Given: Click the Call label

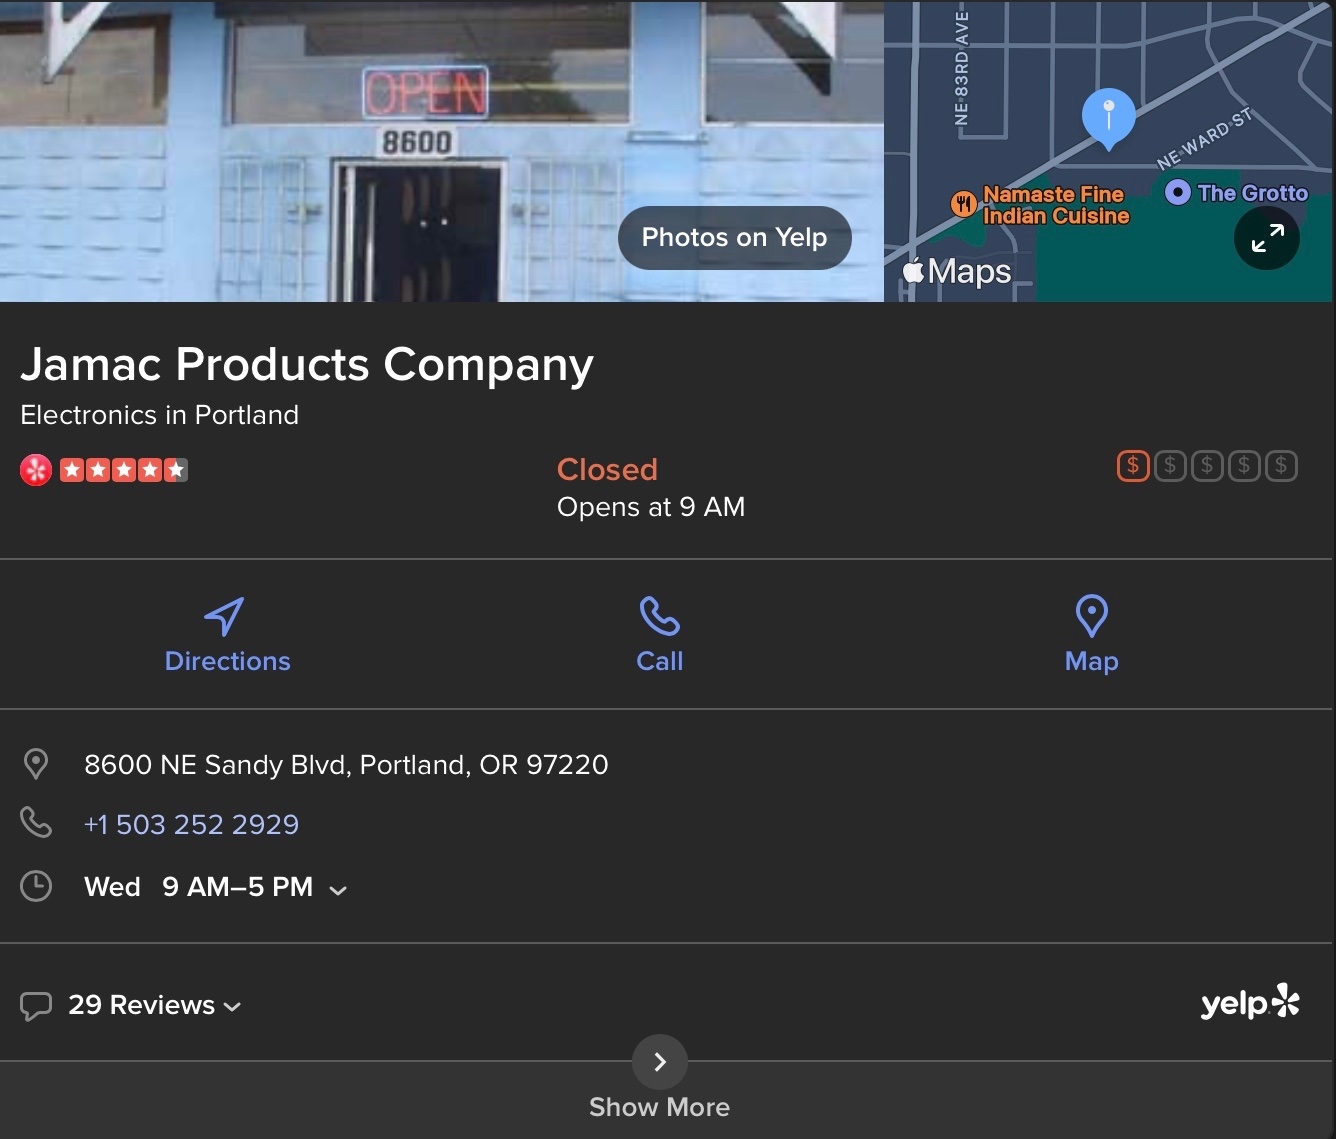Looking at the screenshot, I should (x=660, y=661).
